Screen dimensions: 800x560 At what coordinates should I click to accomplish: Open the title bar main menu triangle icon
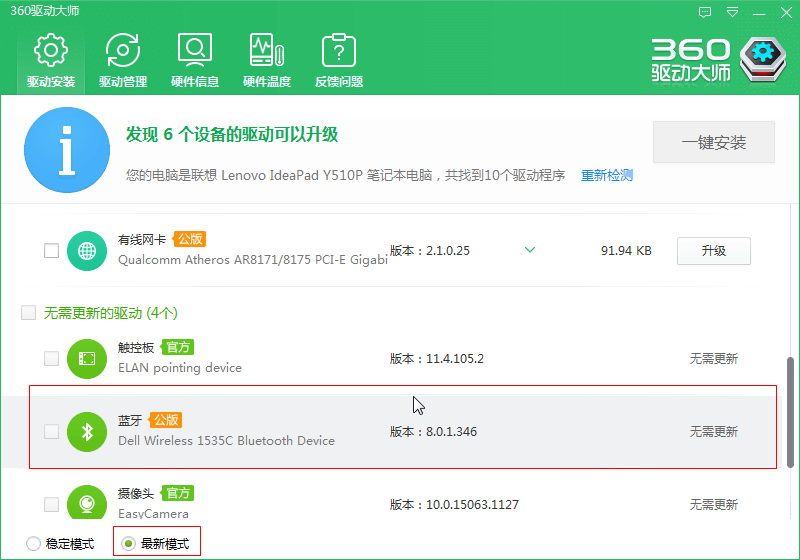tap(732, 12)
